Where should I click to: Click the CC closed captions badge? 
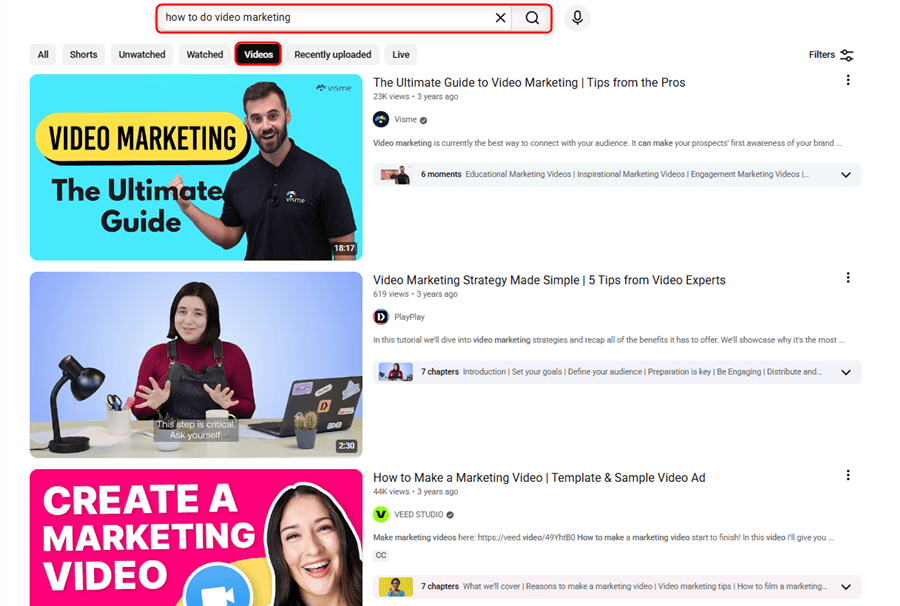coord(381,556)
